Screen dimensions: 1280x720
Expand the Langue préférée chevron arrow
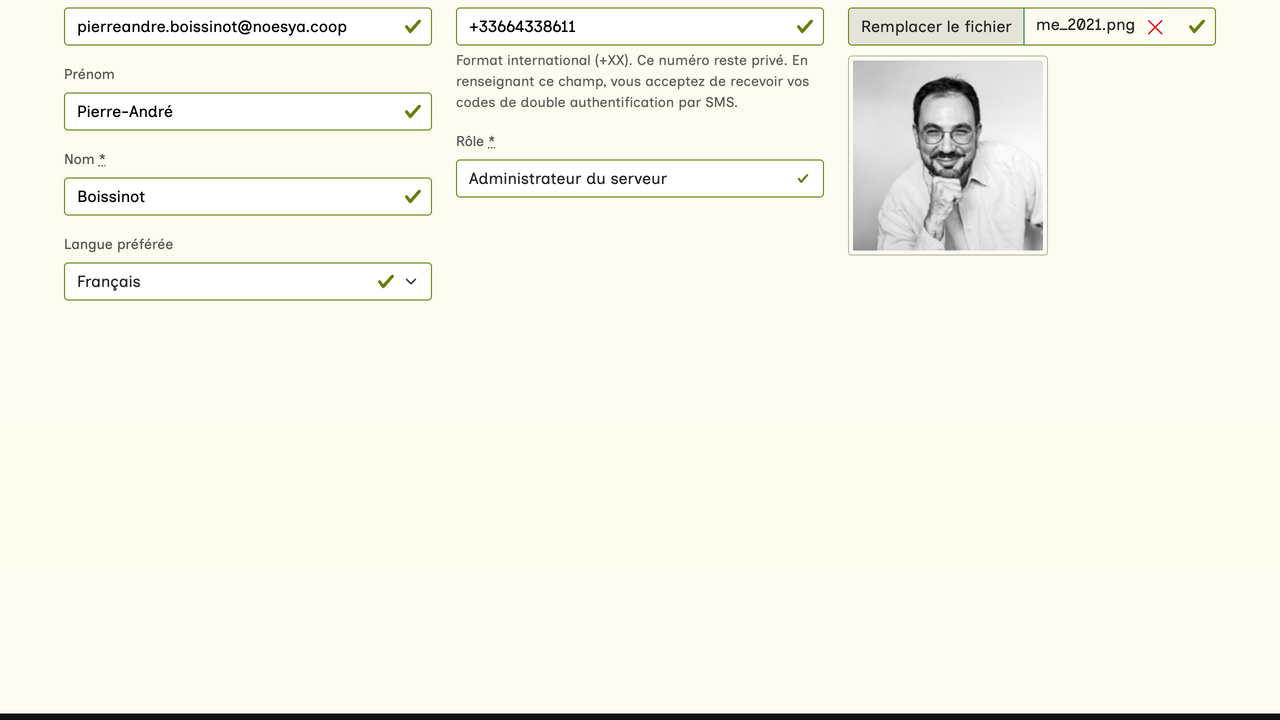pos(411,282)
